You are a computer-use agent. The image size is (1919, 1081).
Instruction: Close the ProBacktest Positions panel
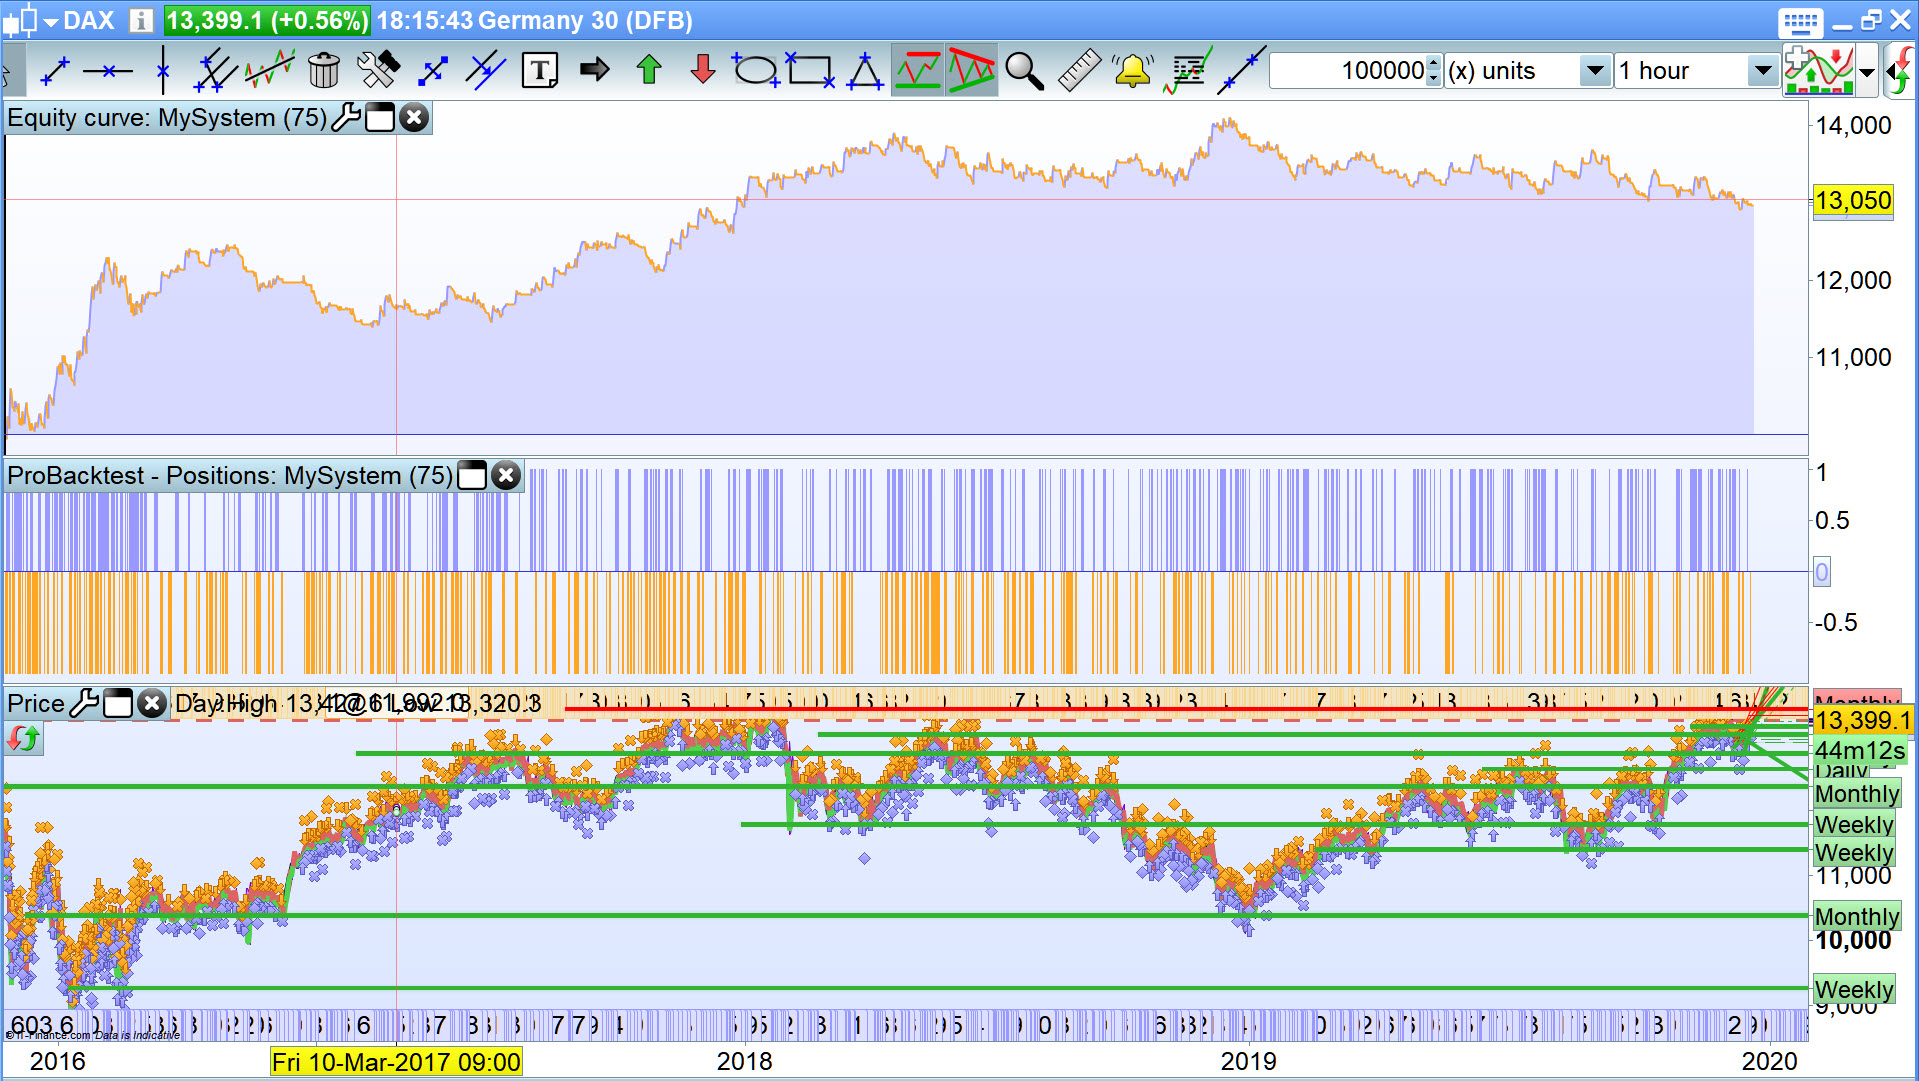click(x=506, y=475)
